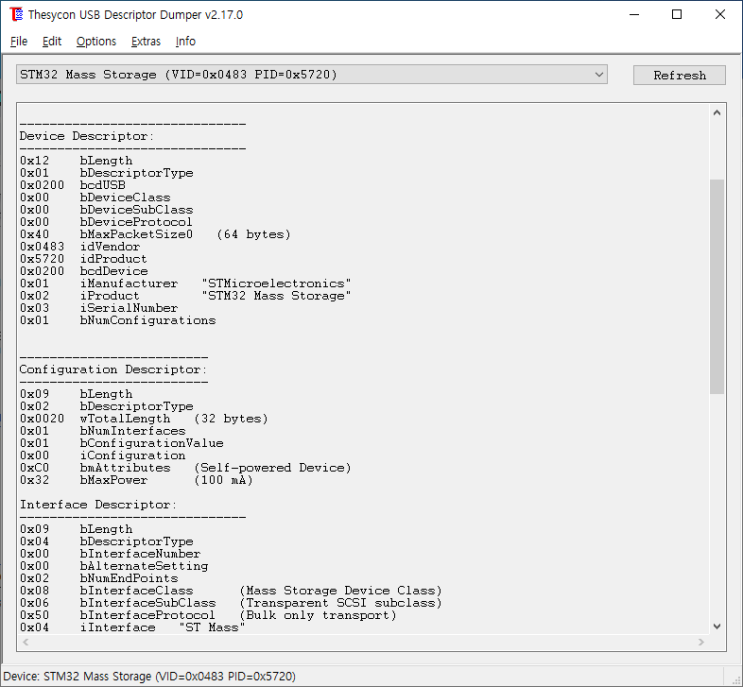Viewport: 743px width, 687px height.
Task: Click the horizontal scrollbar right arrow
Action: (x=701, y=642)
